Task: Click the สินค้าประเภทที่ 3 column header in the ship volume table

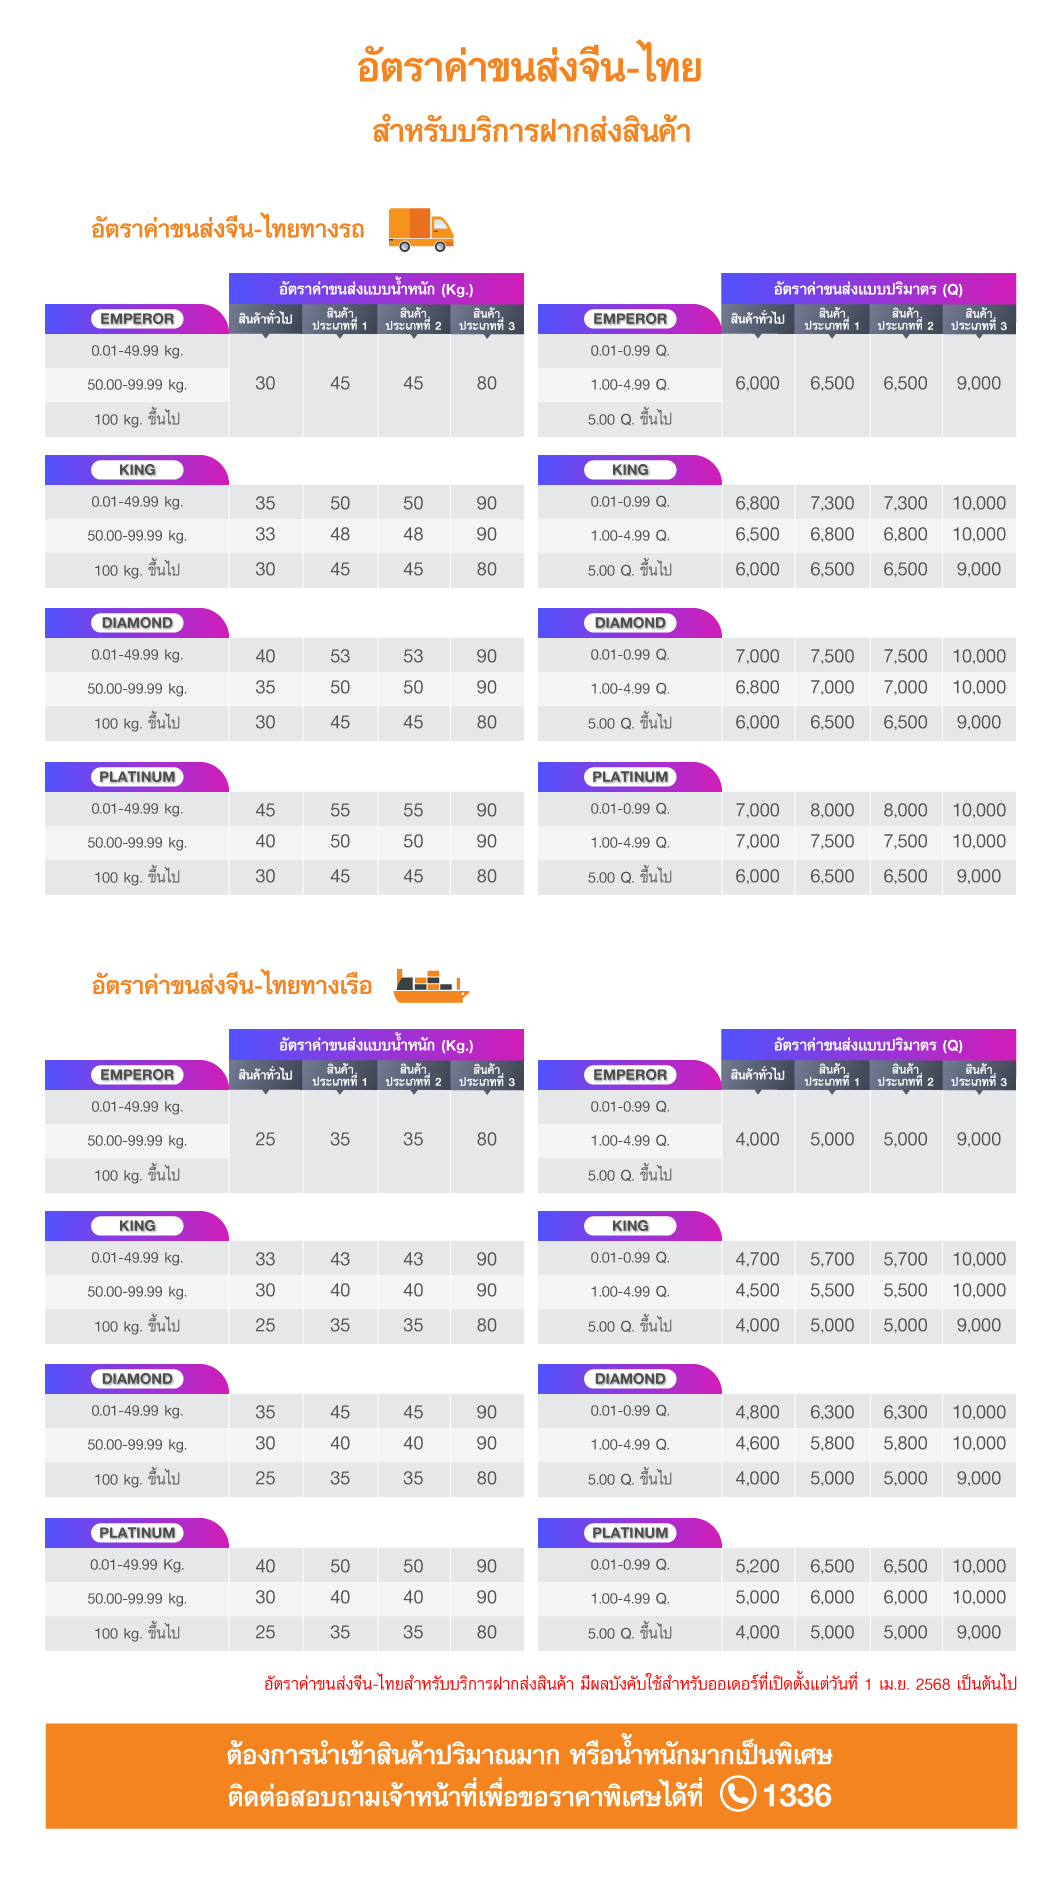Action: click(x=979, y=1075)
